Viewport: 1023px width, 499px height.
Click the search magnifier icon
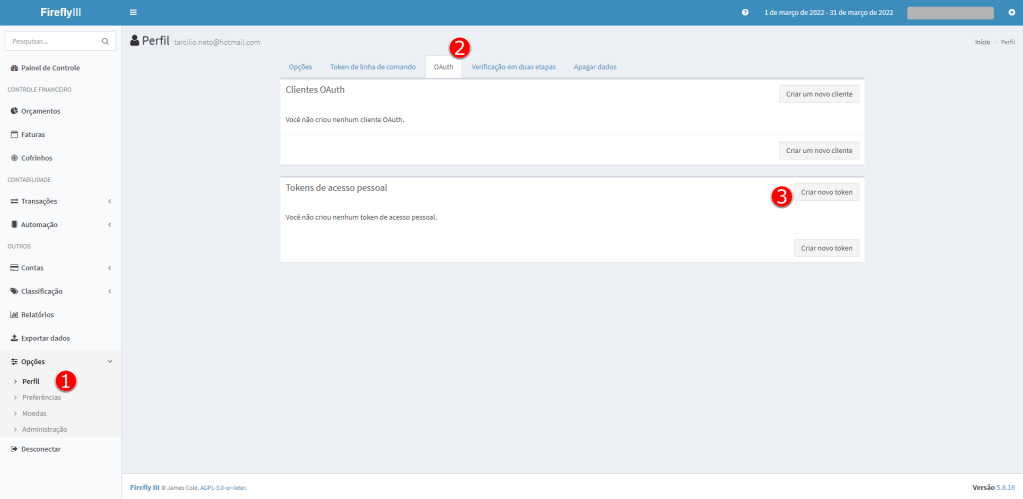pyautogui.click(x=106, y=42)
